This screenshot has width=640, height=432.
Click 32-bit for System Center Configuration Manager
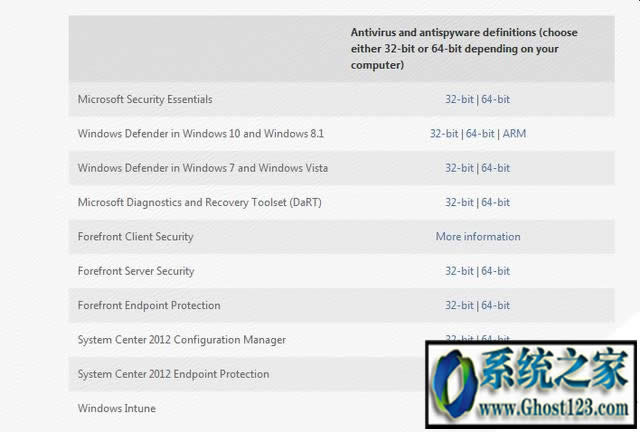tap(459, 339)
